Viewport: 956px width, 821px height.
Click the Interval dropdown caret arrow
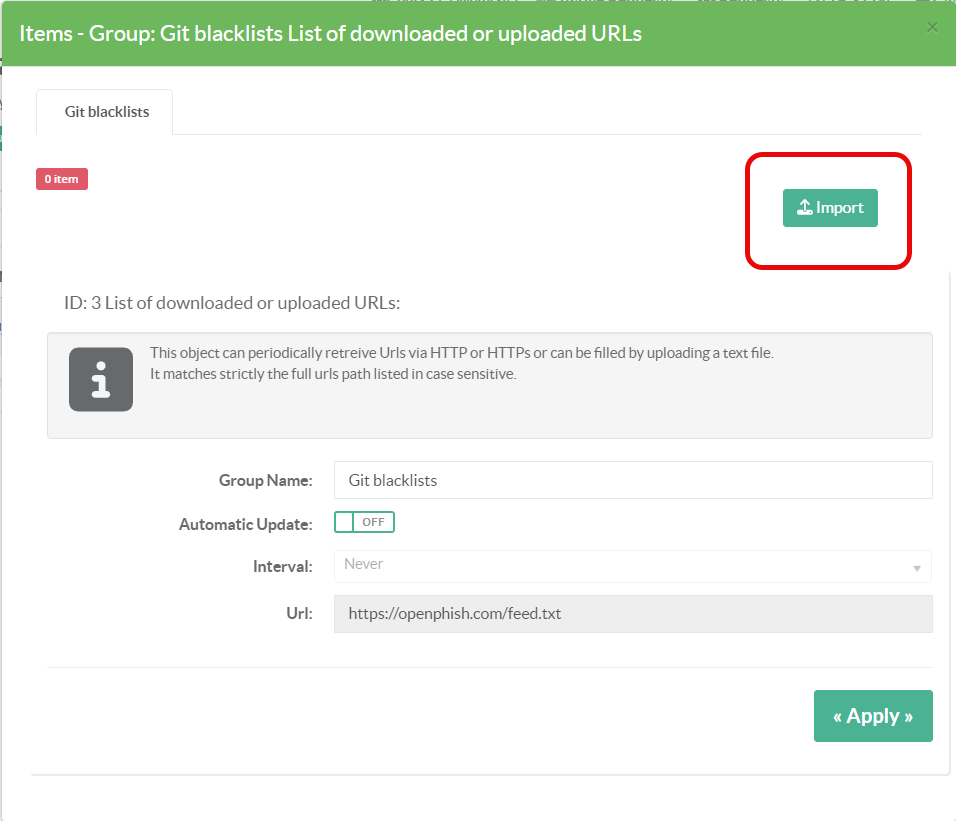tap(916, 568)
